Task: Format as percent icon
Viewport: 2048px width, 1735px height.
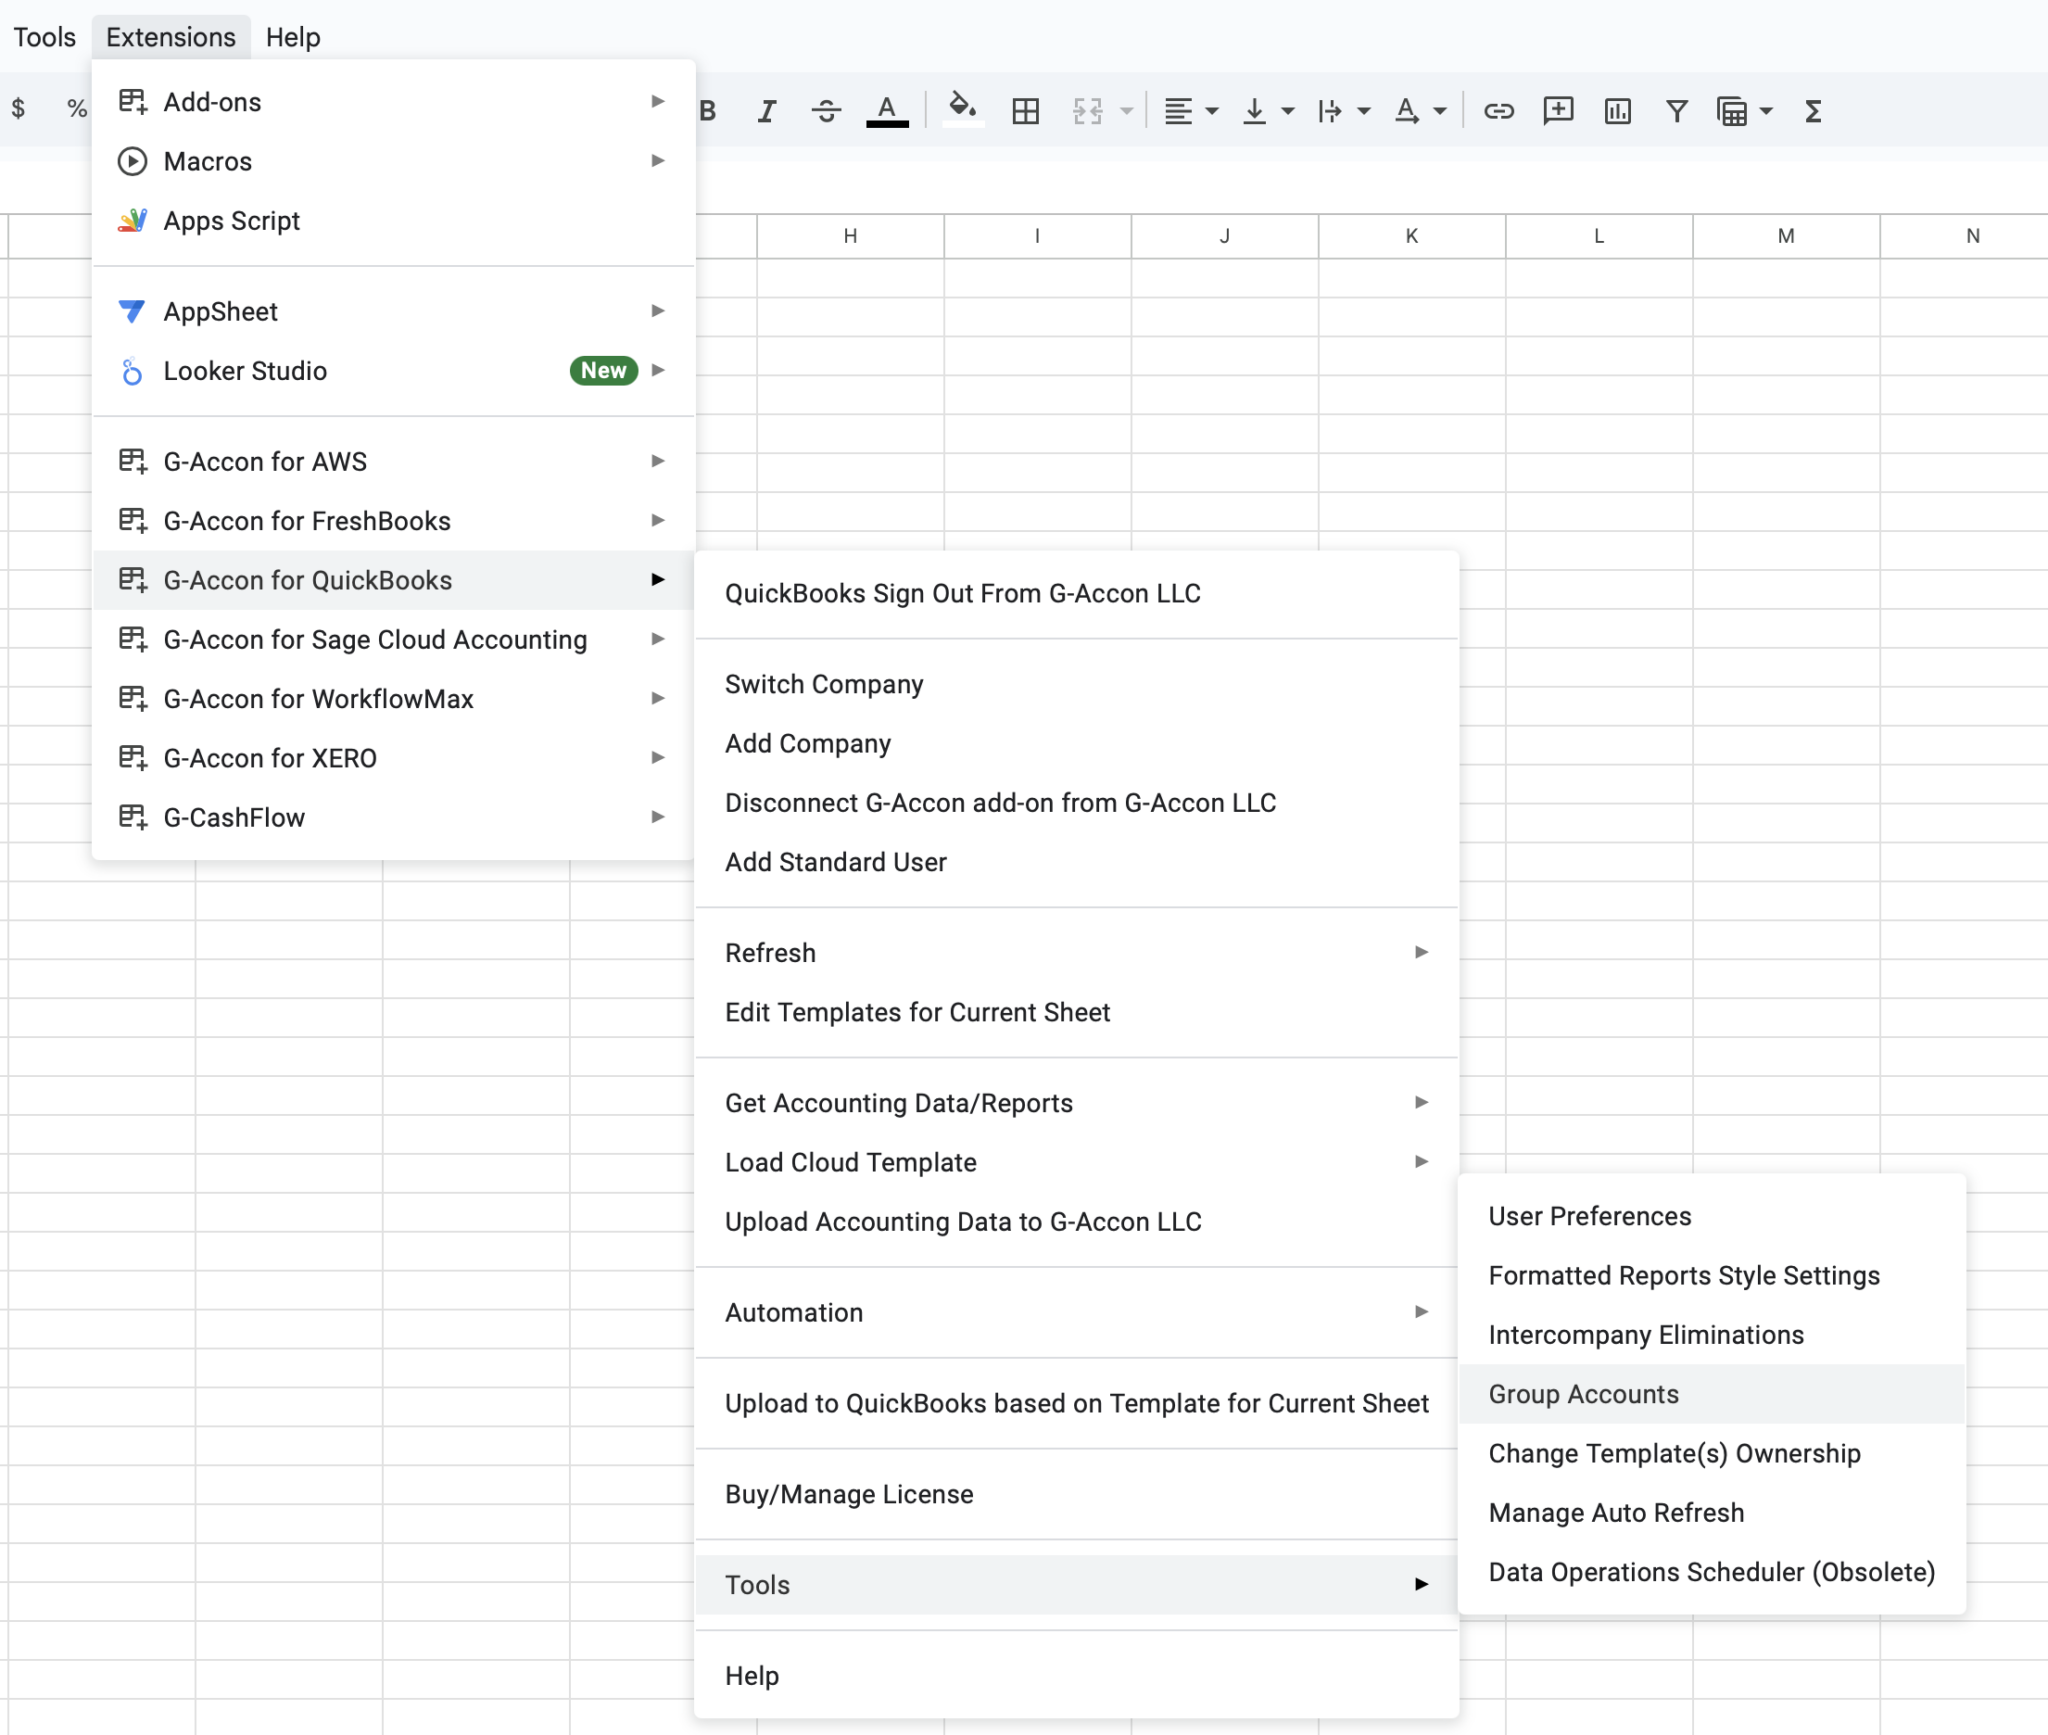Action: pyautogui.click(x=77, y=108)
